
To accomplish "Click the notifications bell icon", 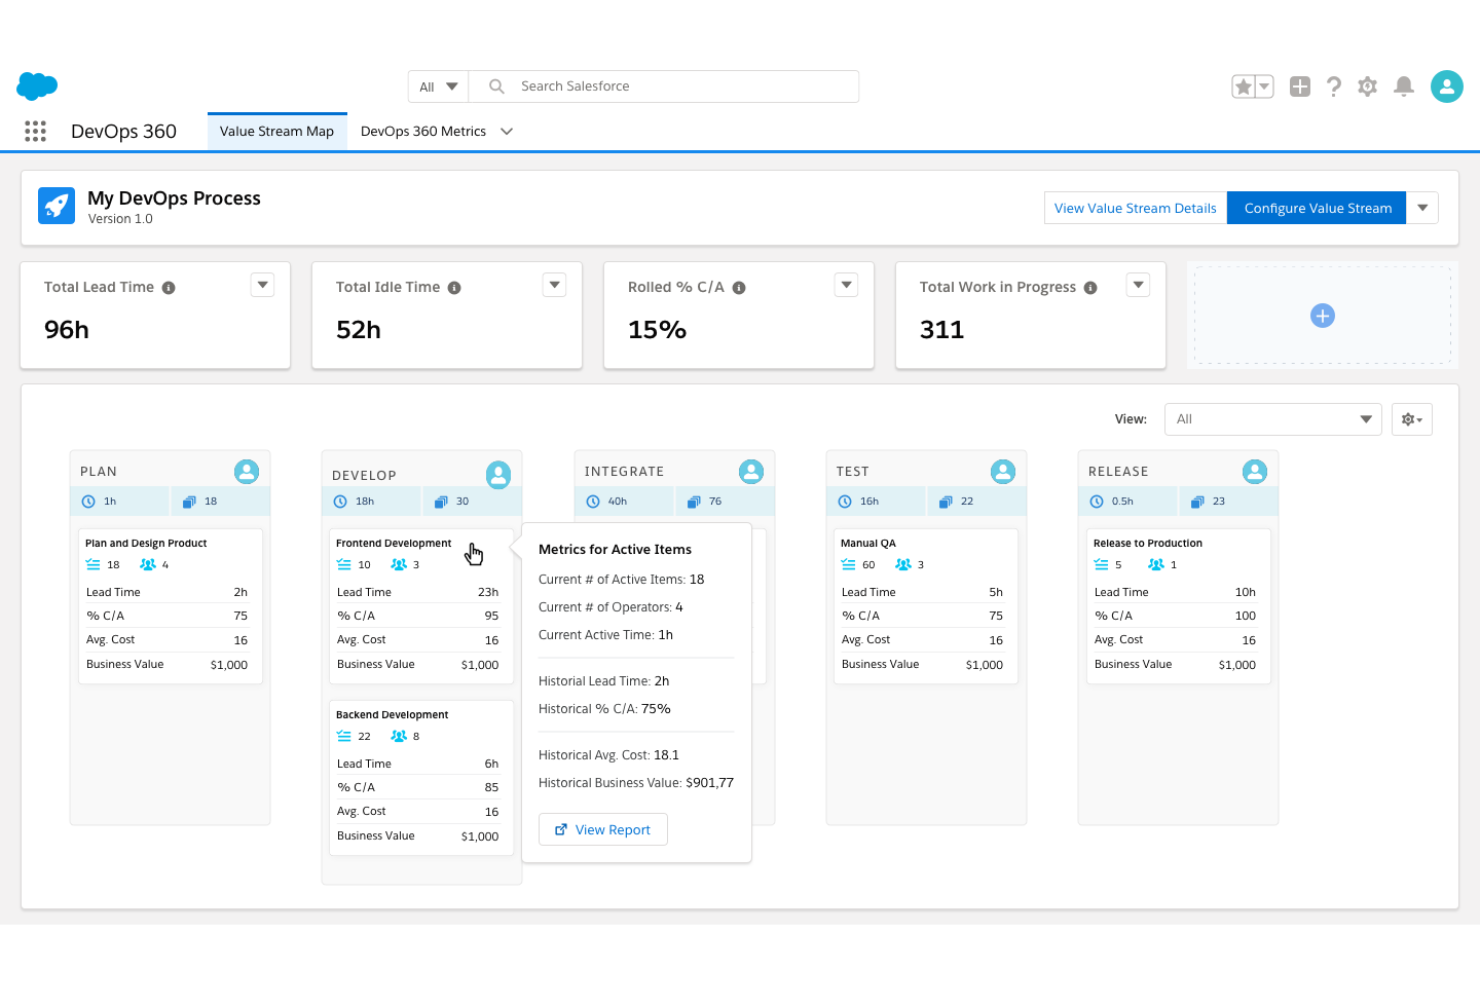I will (x=1403, y=86).
